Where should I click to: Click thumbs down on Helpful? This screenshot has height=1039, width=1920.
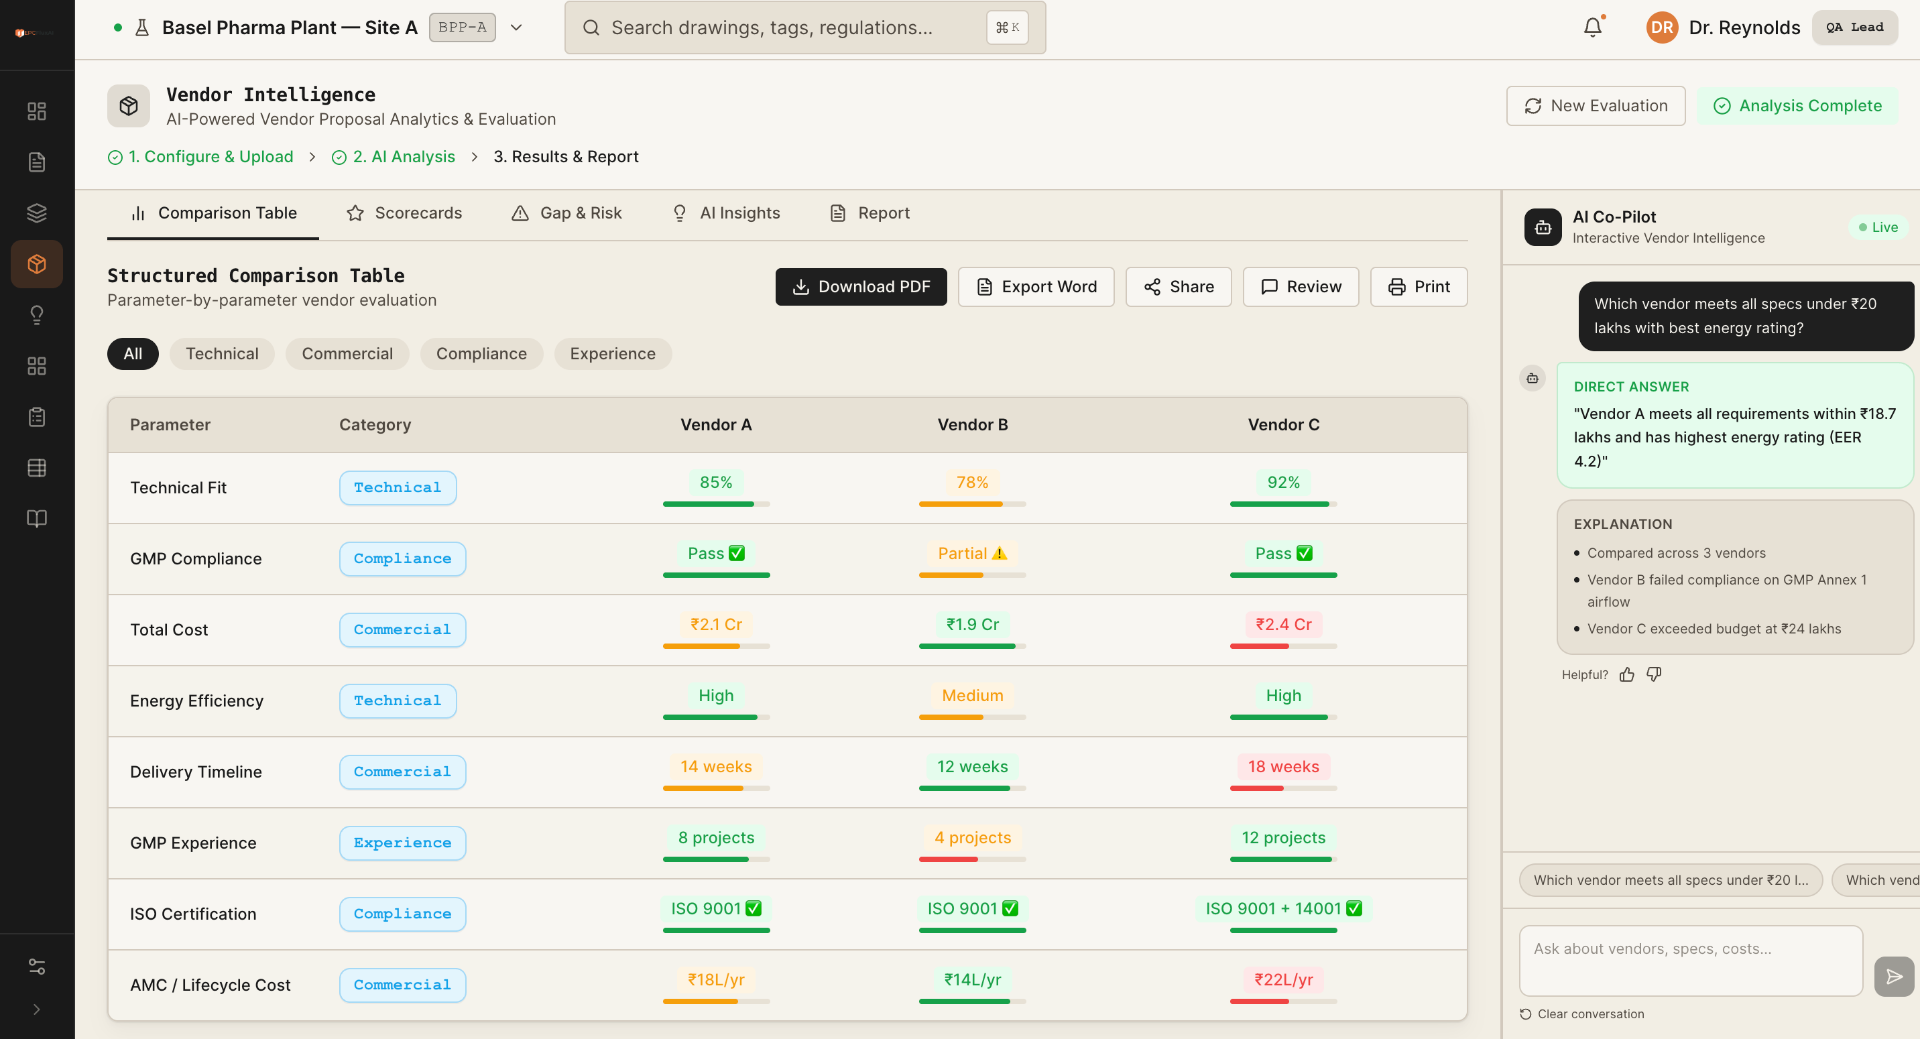(1654, 675)
